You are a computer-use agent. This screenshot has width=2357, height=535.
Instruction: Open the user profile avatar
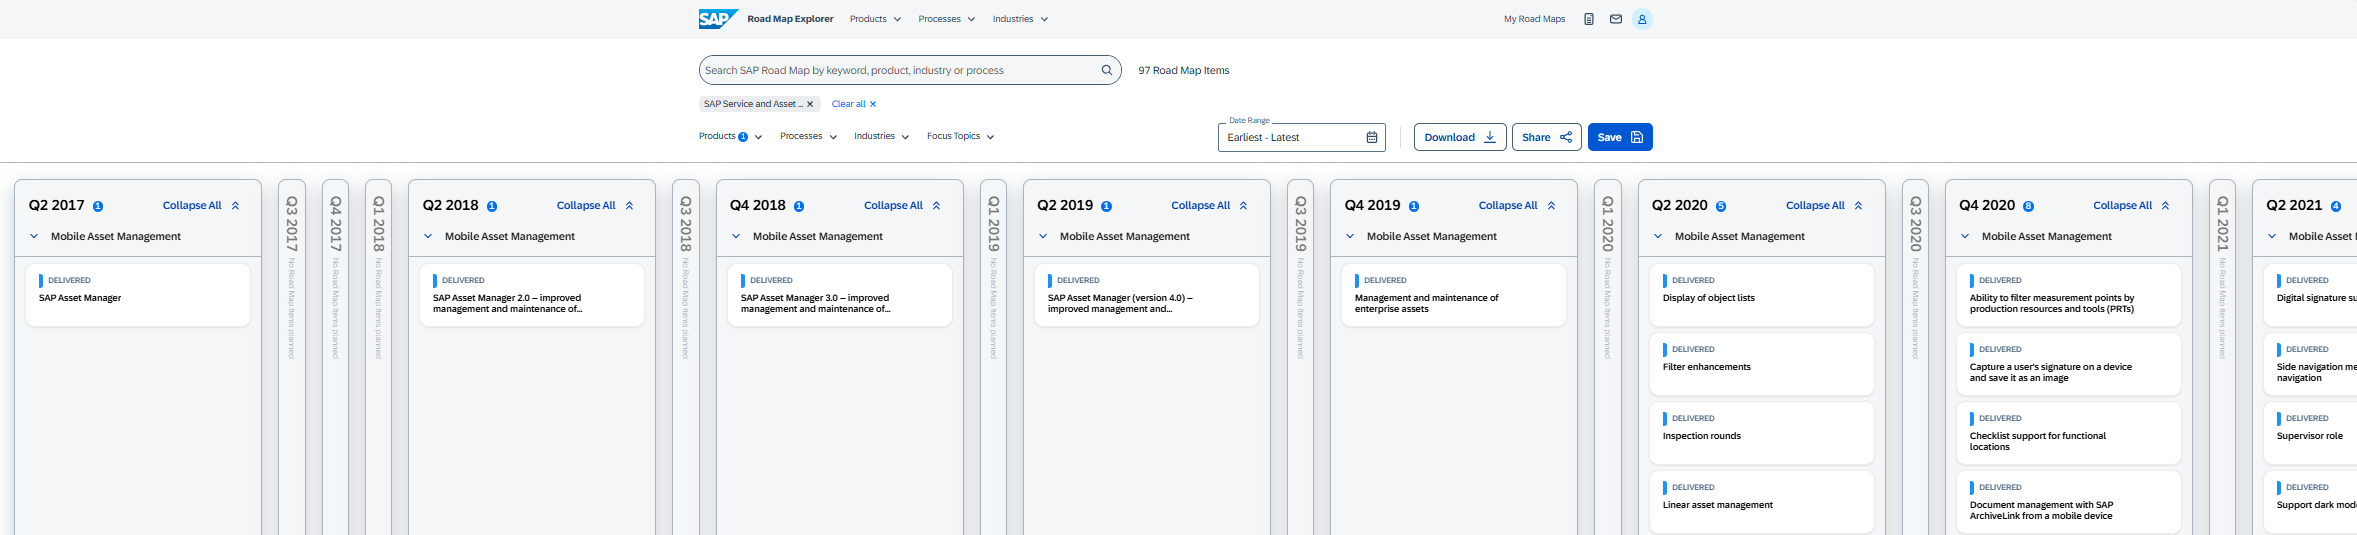1642,19
